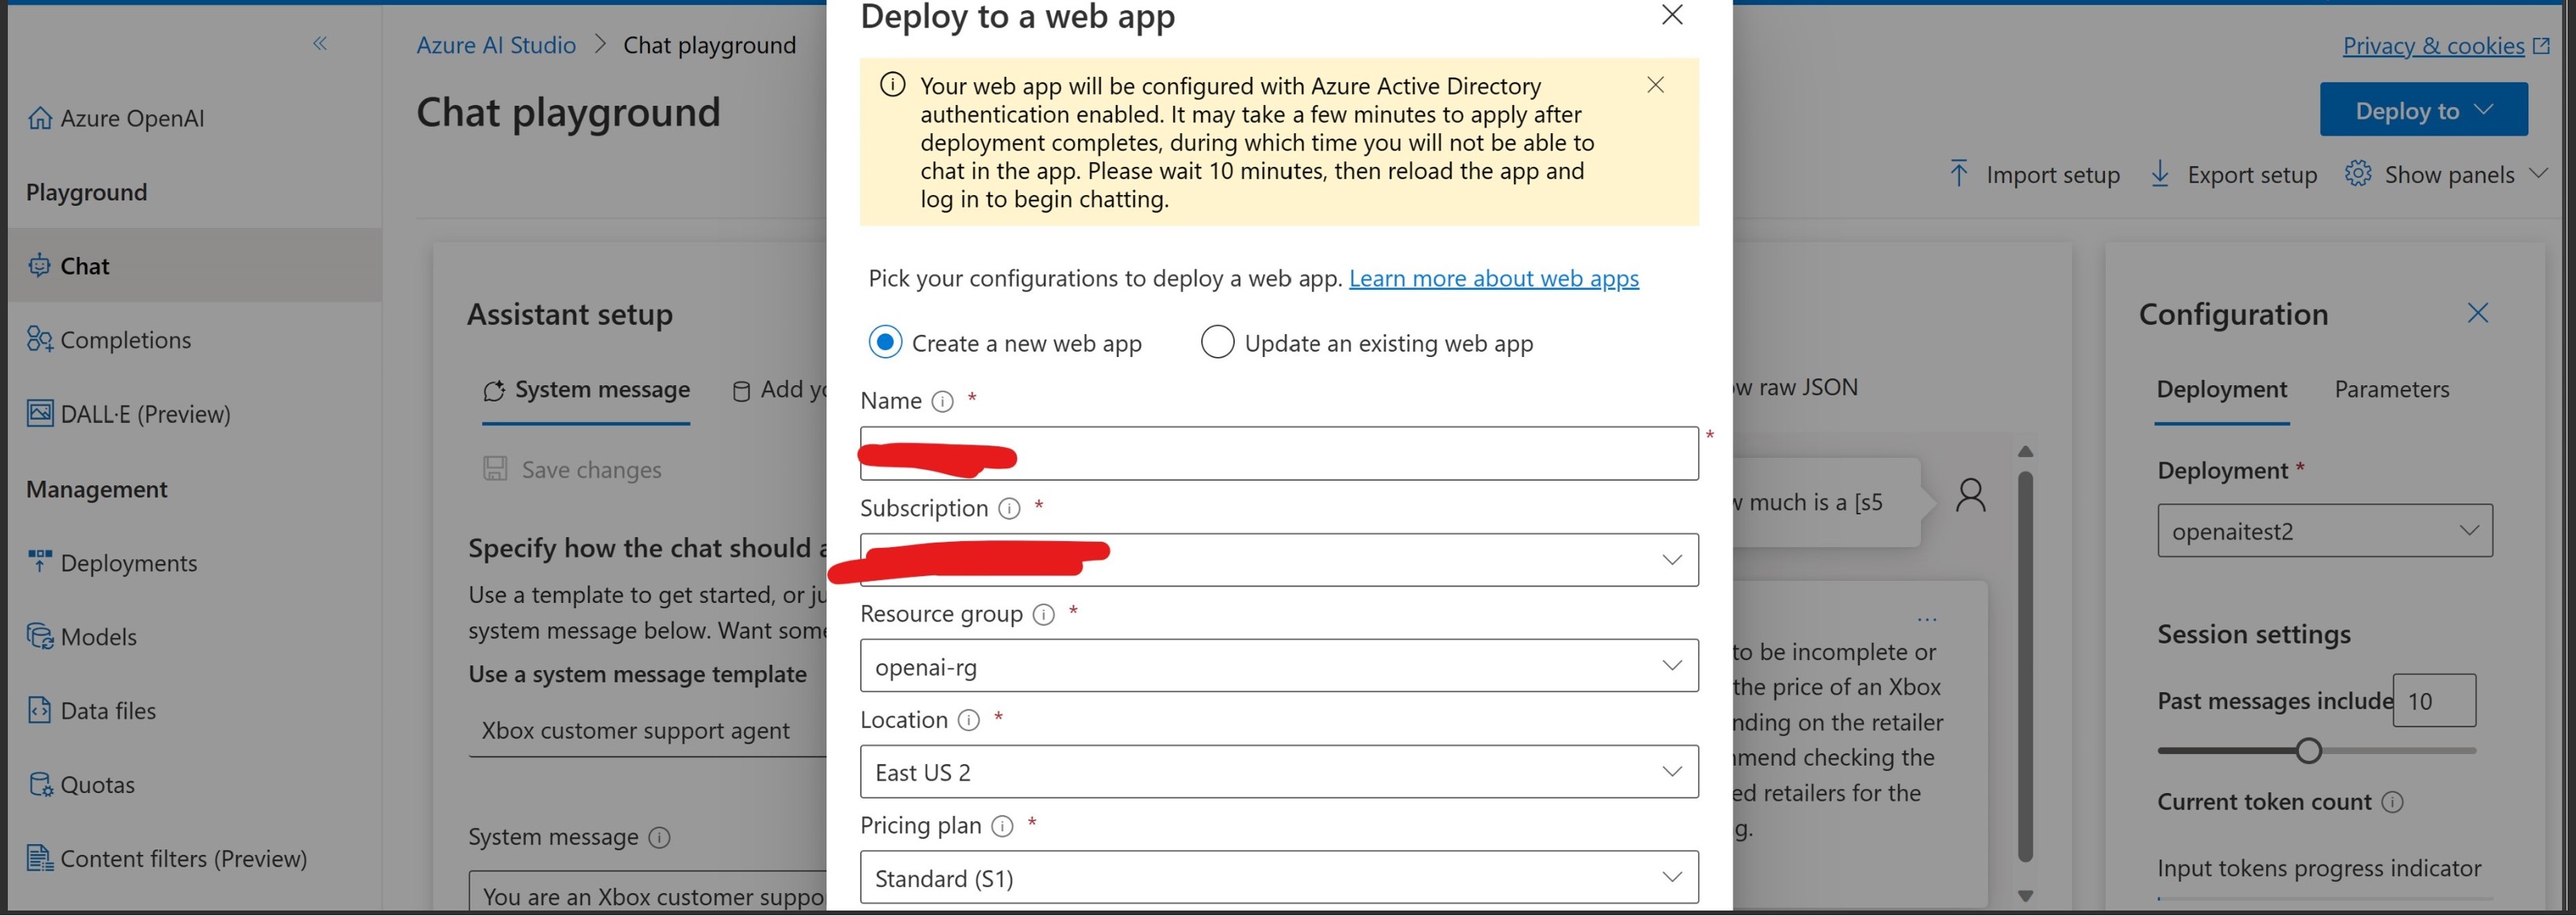Viewport: 2576px width, 916px height.
Task: Open Content filters (Preview)
Action: (x=184, y=858)
